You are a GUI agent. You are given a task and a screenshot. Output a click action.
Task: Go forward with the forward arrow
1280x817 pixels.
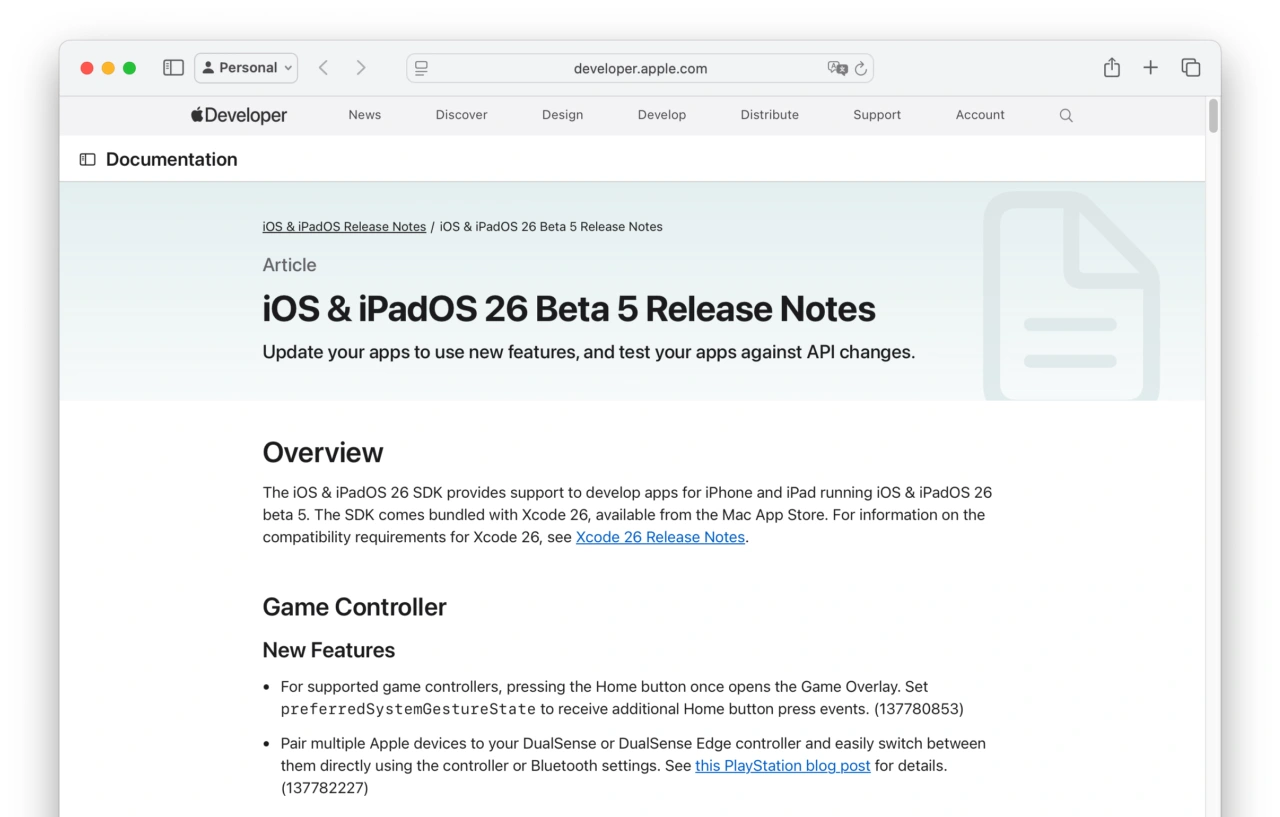pyautogui.click(x=361, y=68)
